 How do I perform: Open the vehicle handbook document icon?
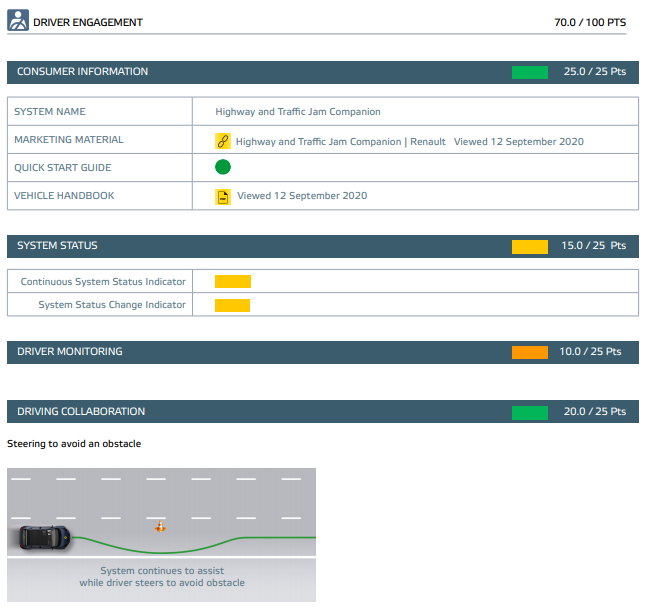223,197
